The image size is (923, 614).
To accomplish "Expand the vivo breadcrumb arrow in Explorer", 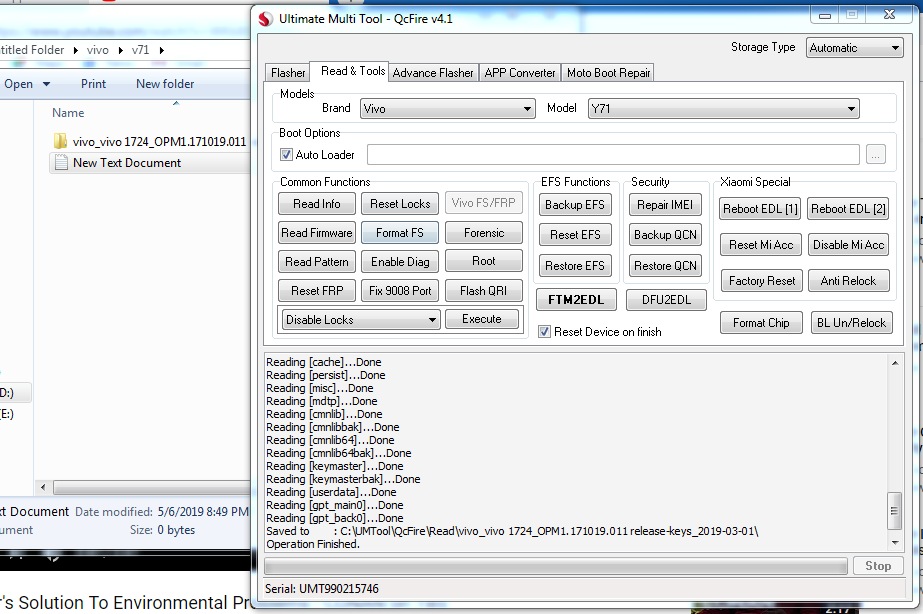I will [121, 50].
